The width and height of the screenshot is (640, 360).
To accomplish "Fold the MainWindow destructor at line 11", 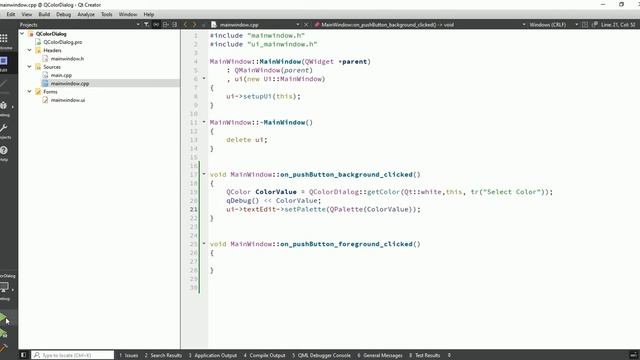I will point(204,122).
